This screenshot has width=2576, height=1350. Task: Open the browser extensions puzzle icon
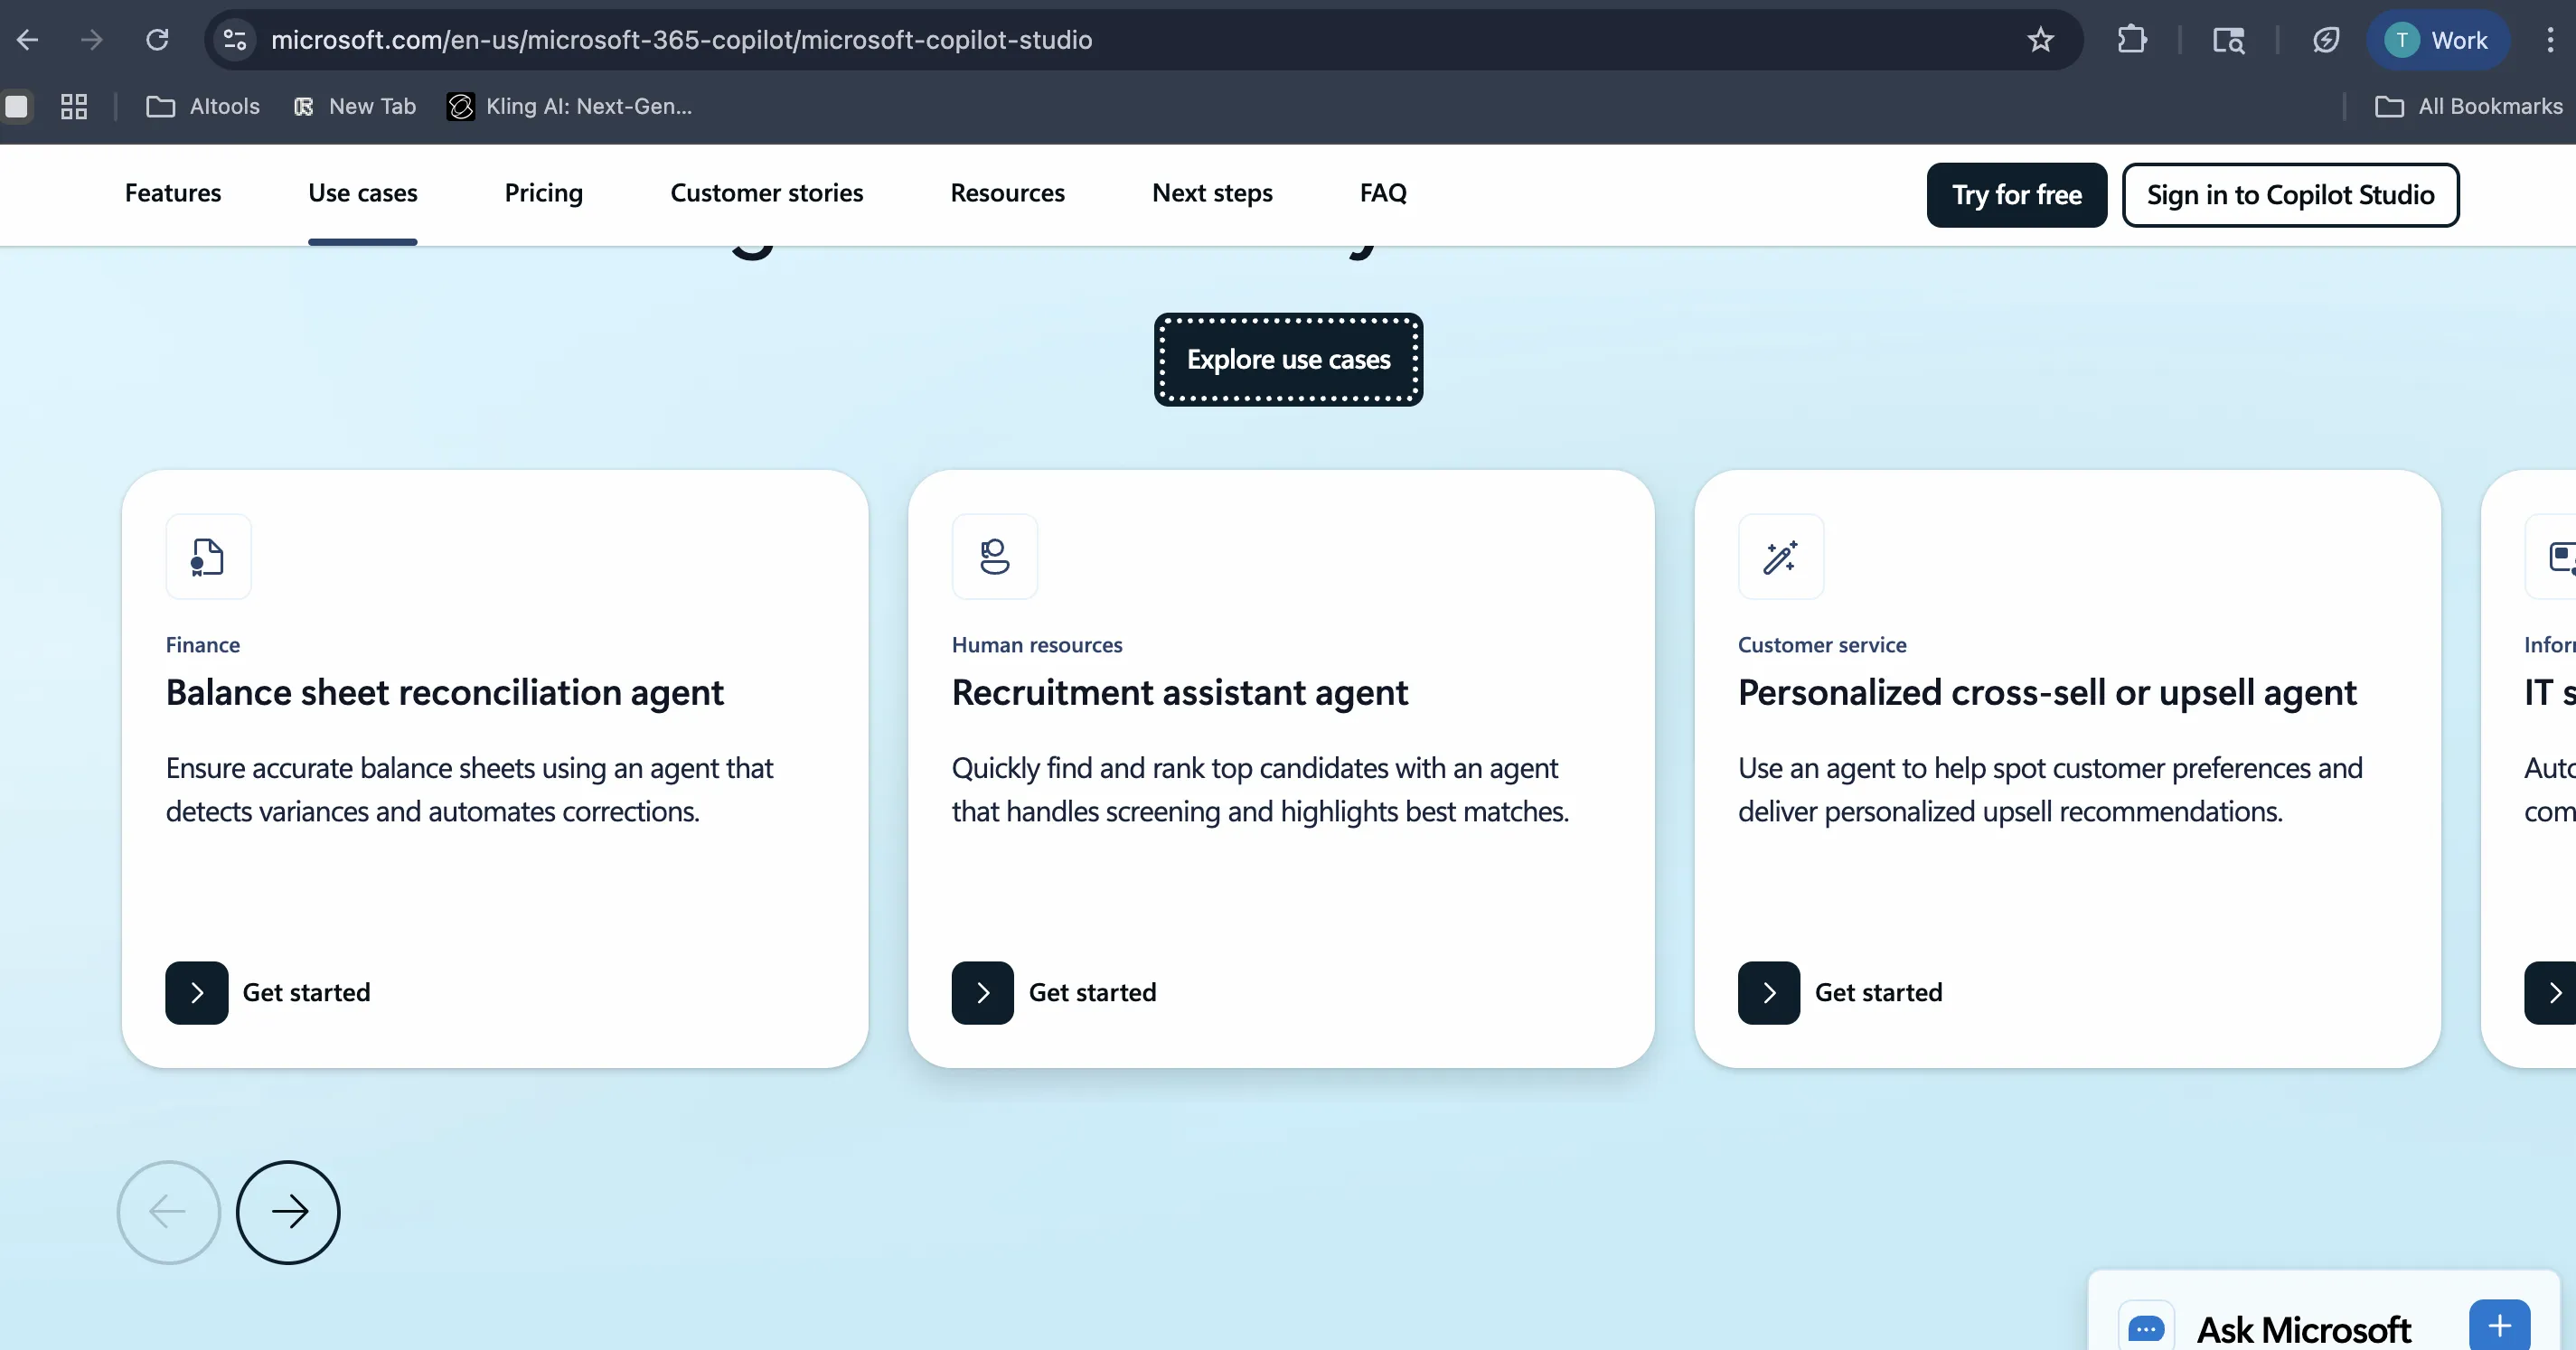pyautogui.click(x=2132, y=40)
